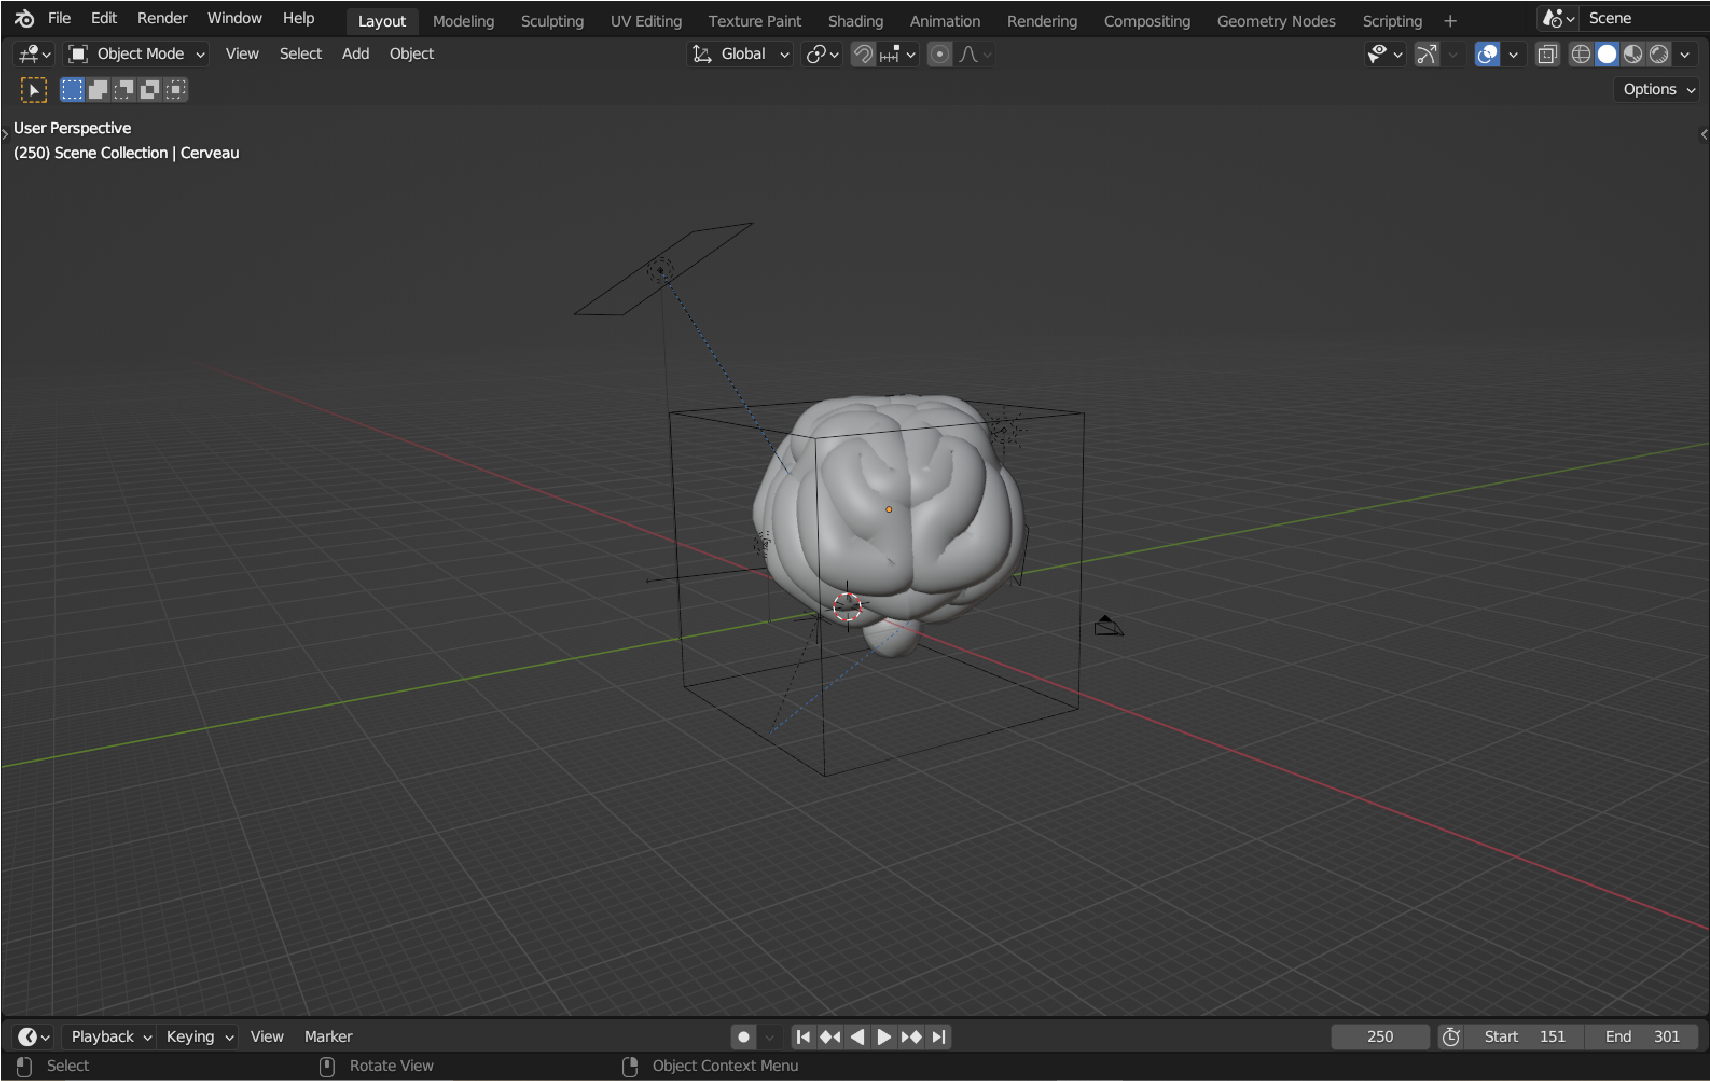
Task: Open snapping options icon
Action: pos(897,54)
